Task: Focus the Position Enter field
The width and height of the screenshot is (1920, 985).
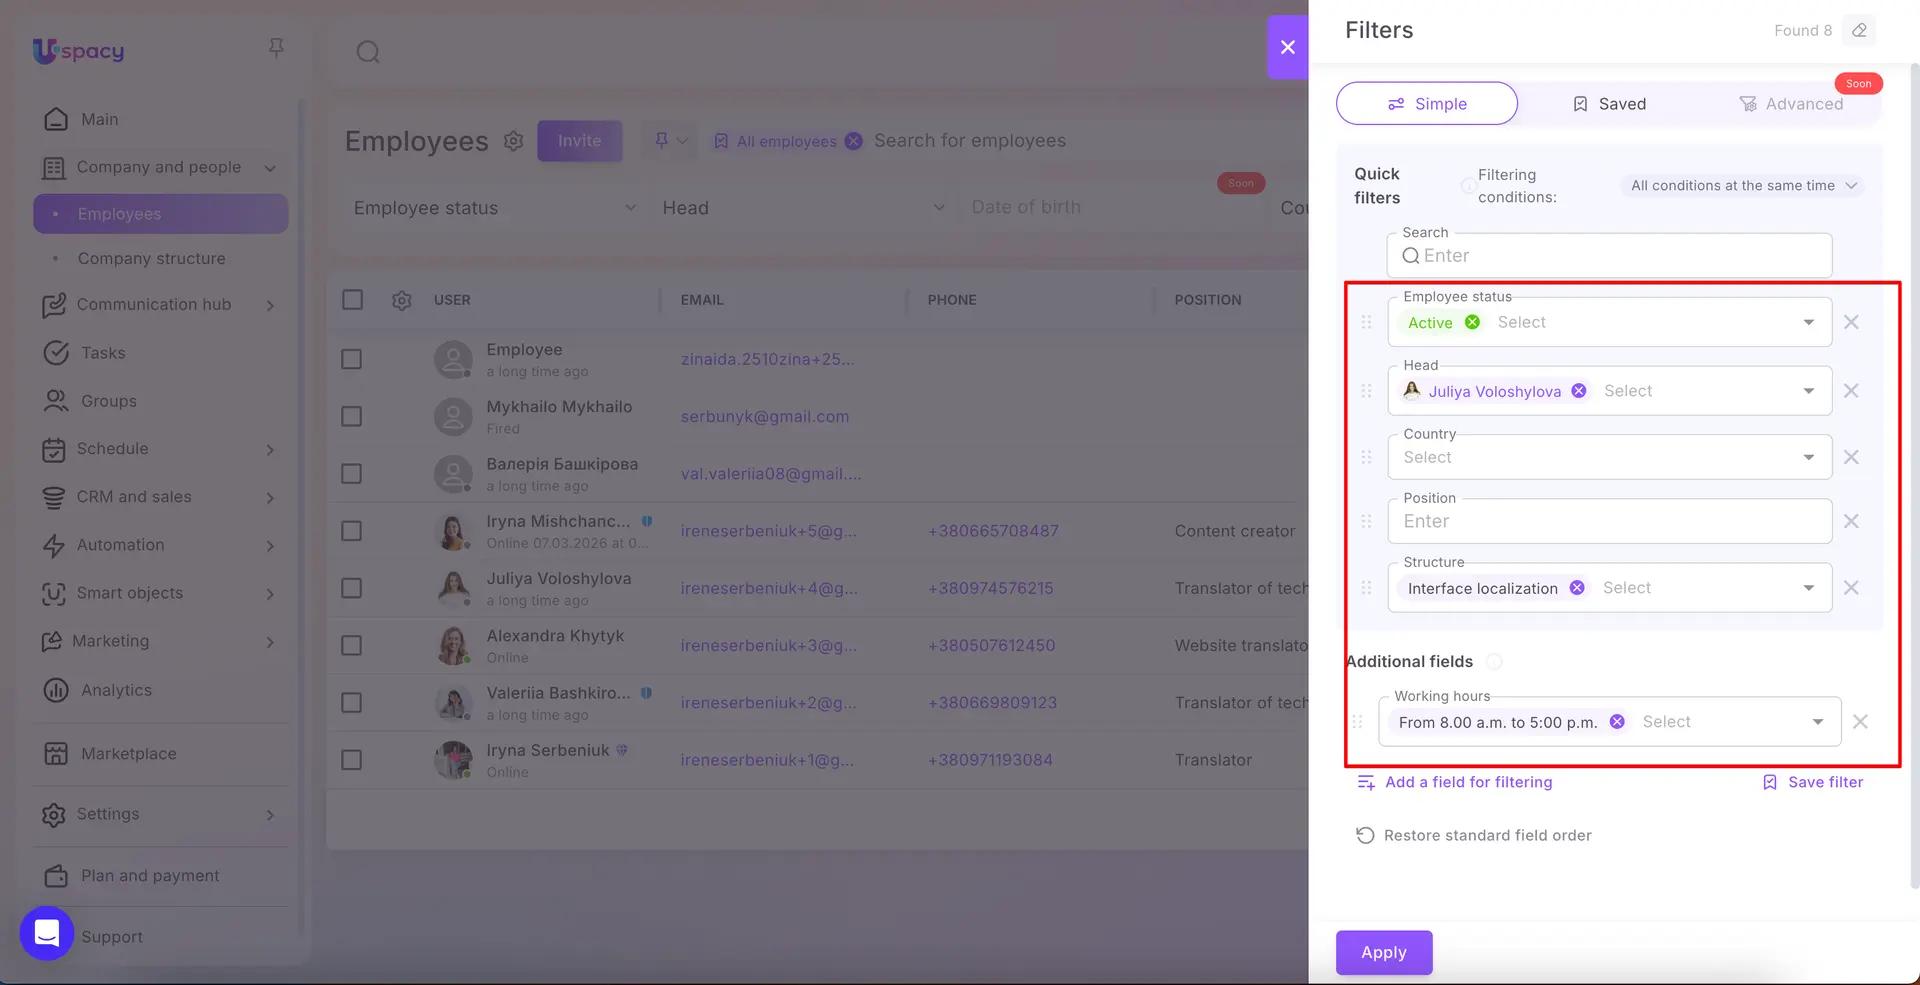Action: click(x=1609, y=521)
